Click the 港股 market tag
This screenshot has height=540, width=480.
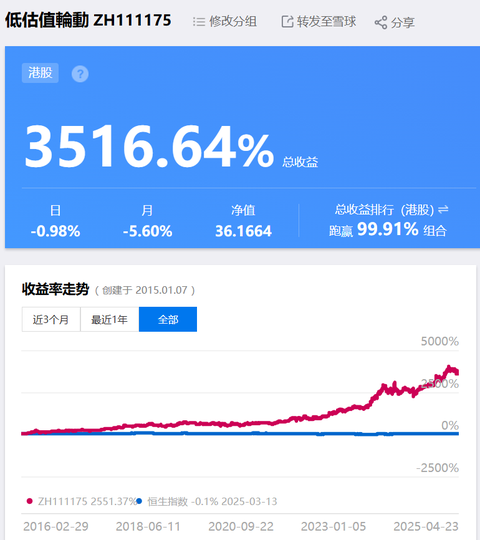[x=40, y=73]
